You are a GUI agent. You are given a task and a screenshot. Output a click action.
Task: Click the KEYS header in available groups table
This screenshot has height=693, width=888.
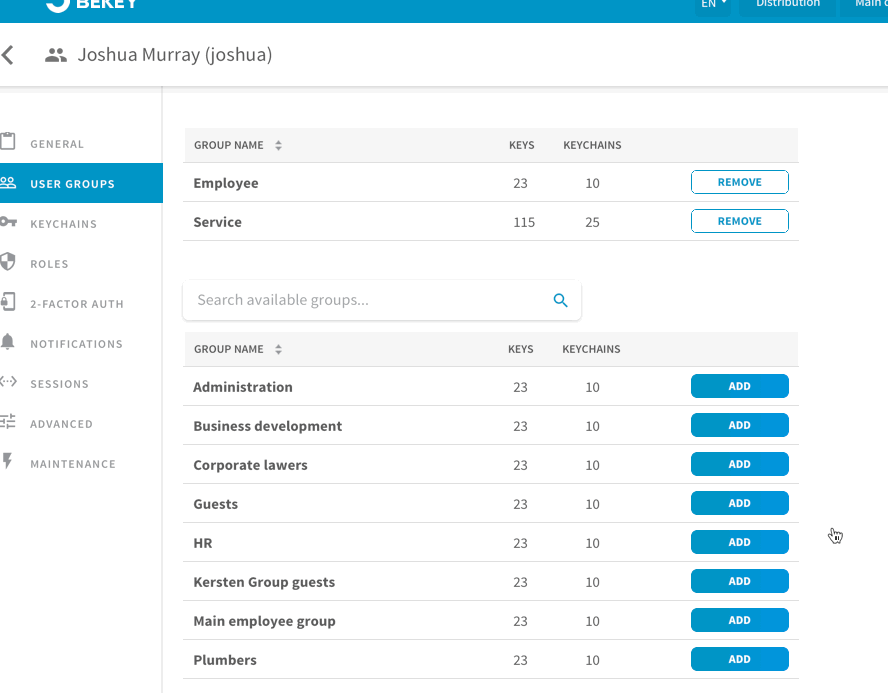(x=520, y=349)
